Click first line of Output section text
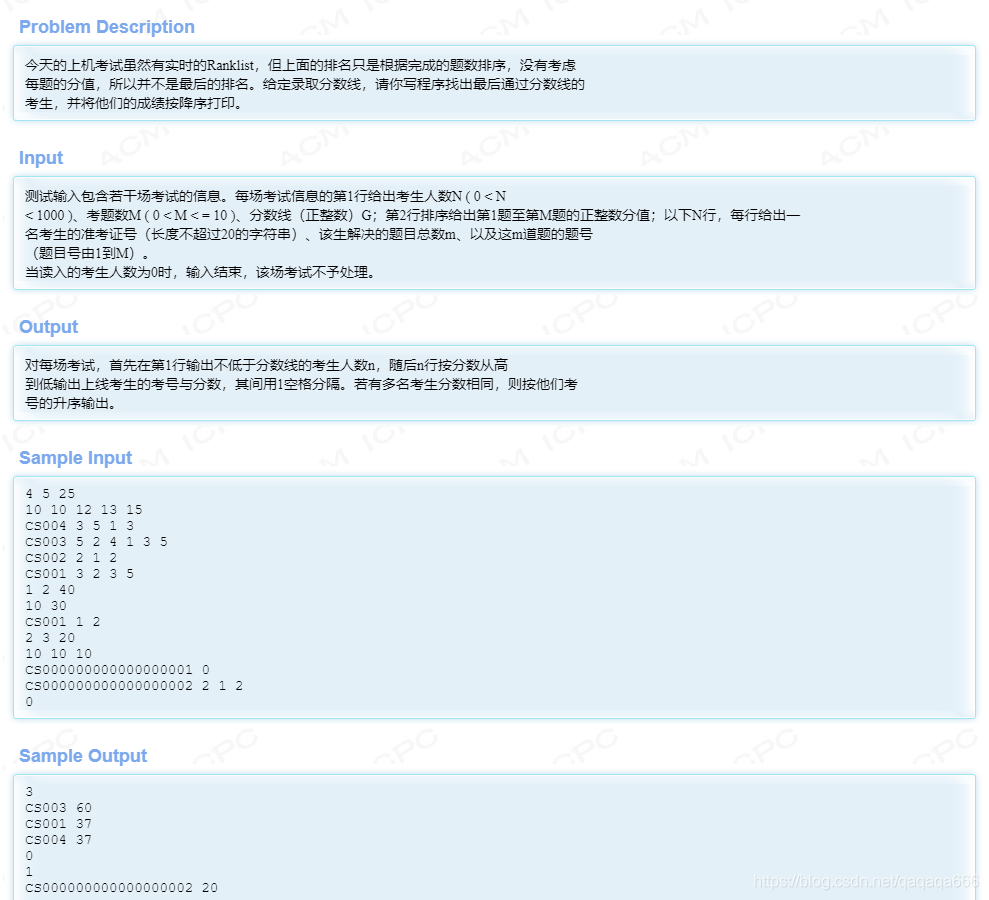This screenshot has width=989, height=900. coord(266,365)
